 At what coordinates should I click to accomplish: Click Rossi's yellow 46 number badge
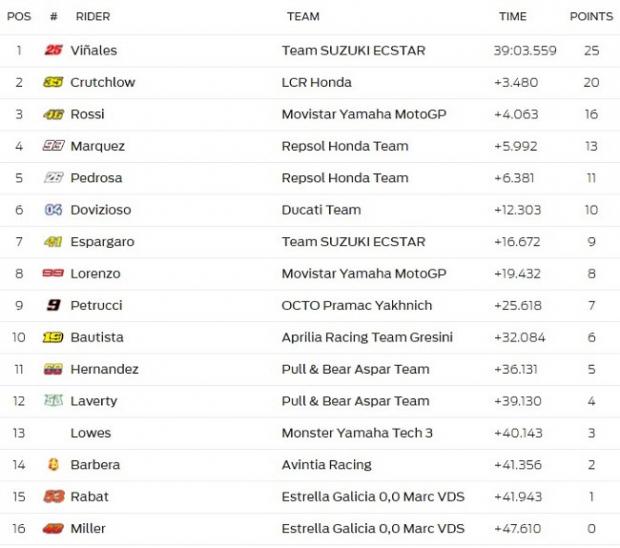(54, 114)
